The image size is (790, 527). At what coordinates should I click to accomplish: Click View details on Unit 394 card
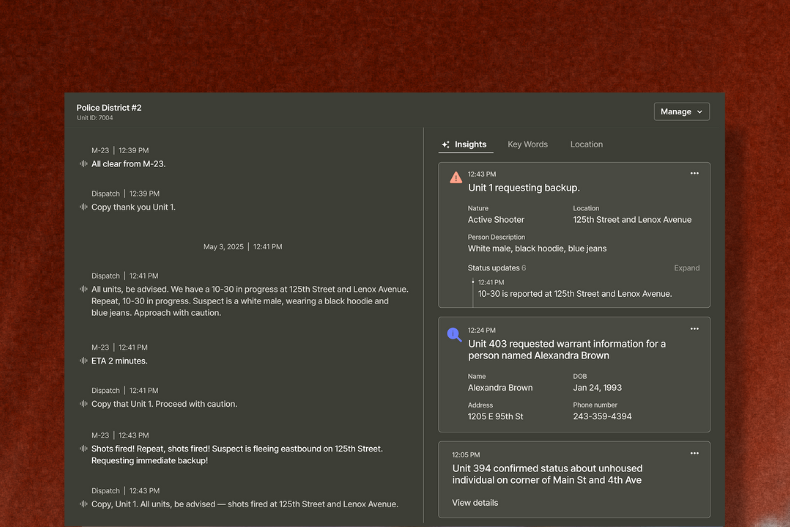tap(474, 502)
